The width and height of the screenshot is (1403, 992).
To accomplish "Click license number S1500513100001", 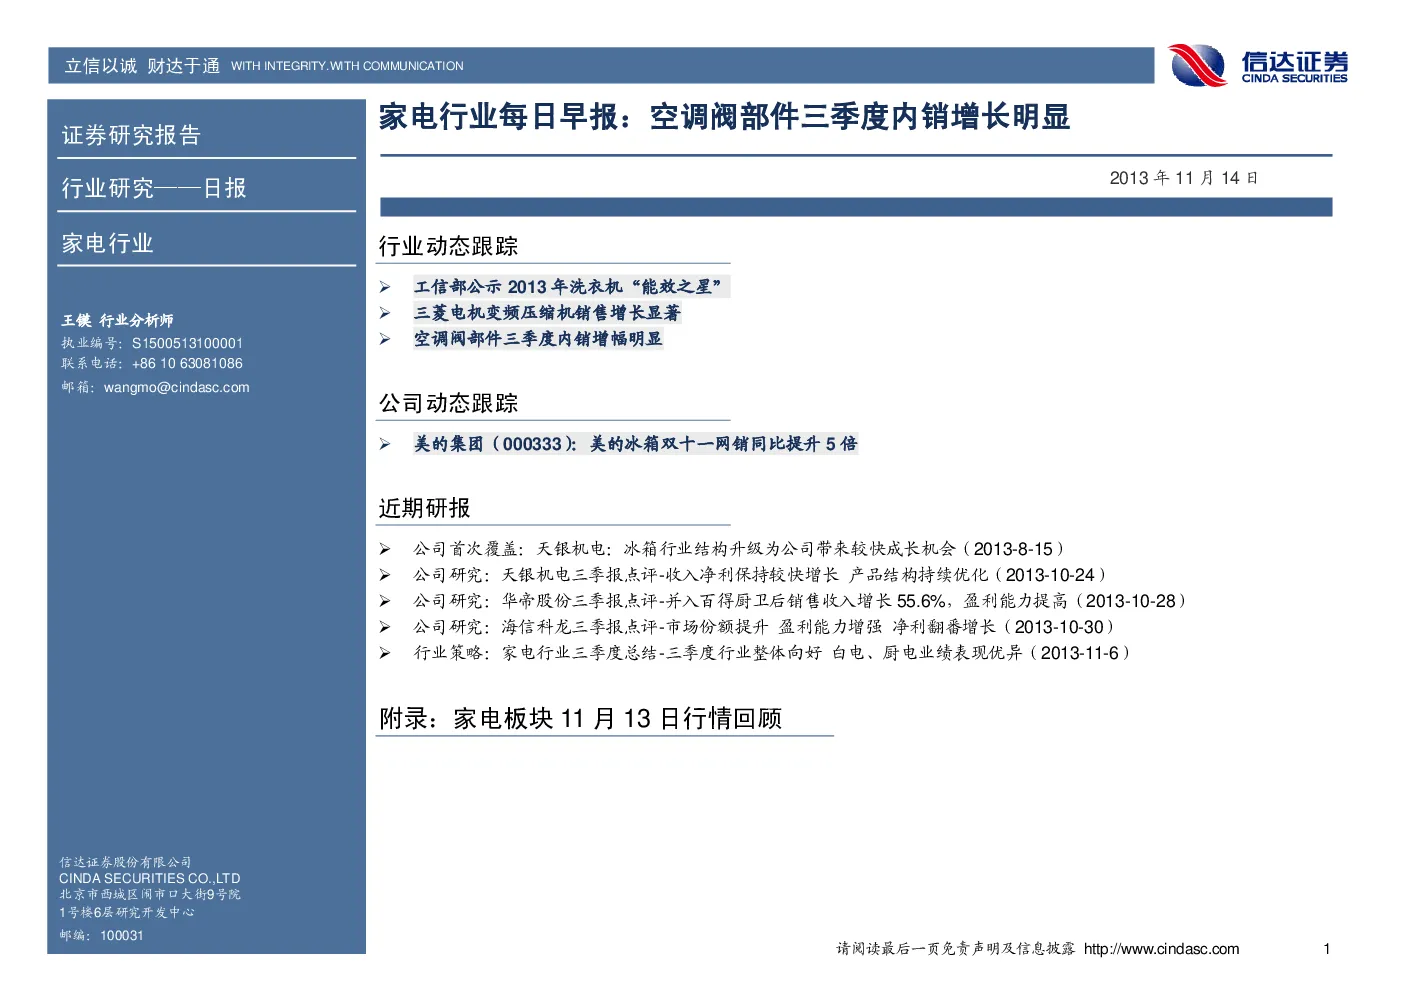I will (187, 343).
